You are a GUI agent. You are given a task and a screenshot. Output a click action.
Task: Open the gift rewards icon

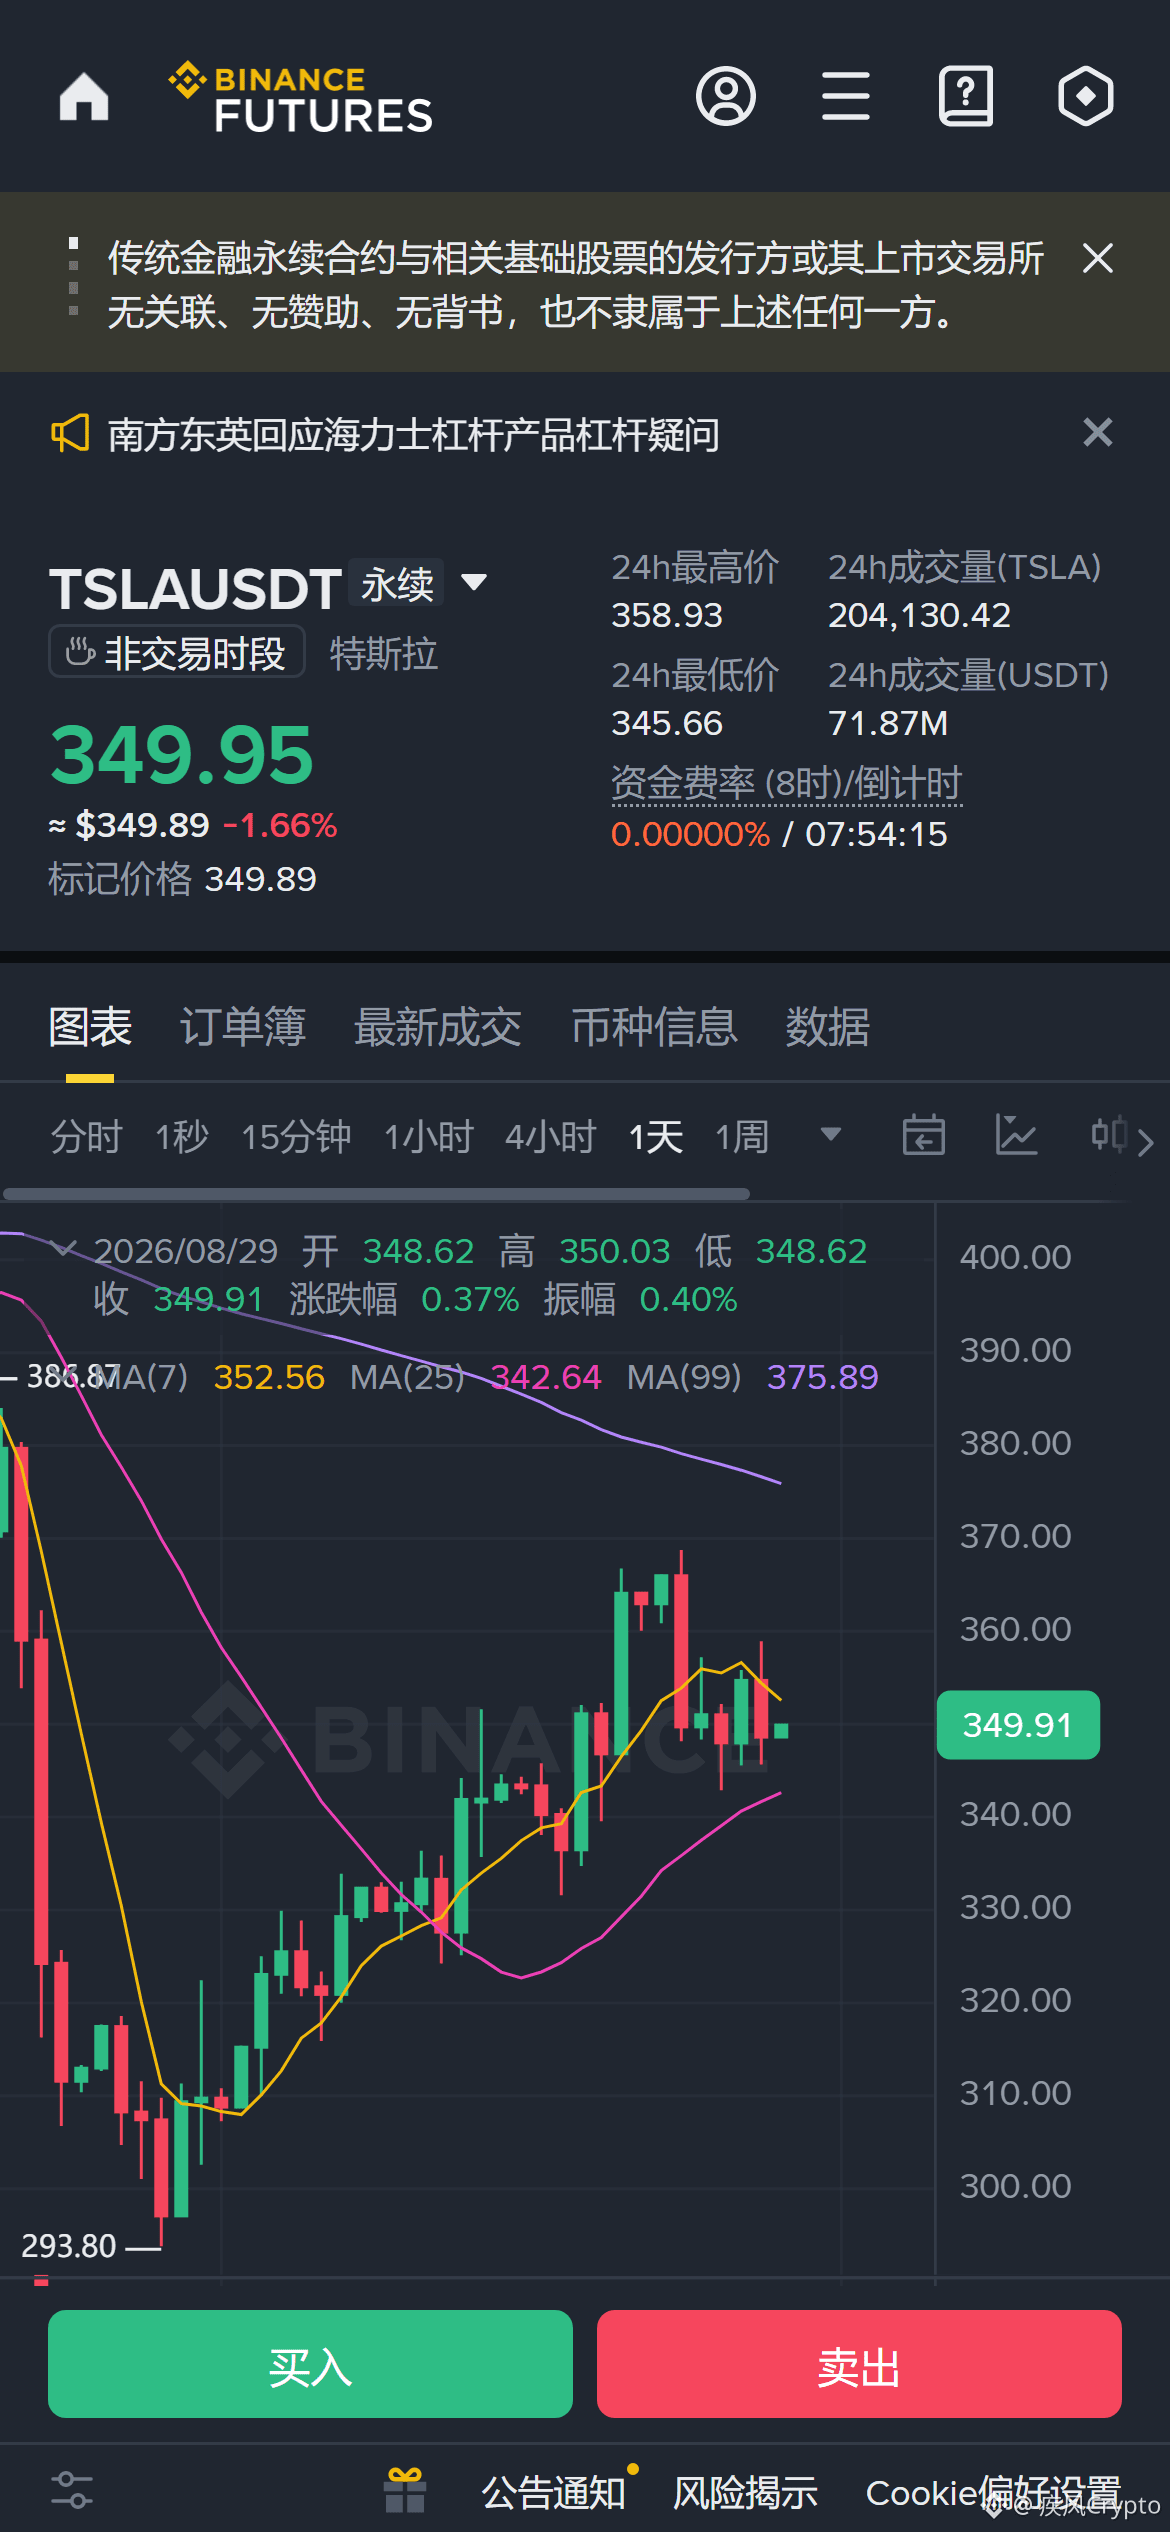(x=405, y=2490)
